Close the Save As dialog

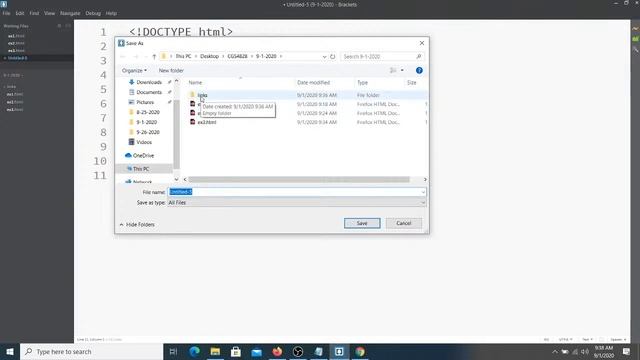click(x=422, y=43)
